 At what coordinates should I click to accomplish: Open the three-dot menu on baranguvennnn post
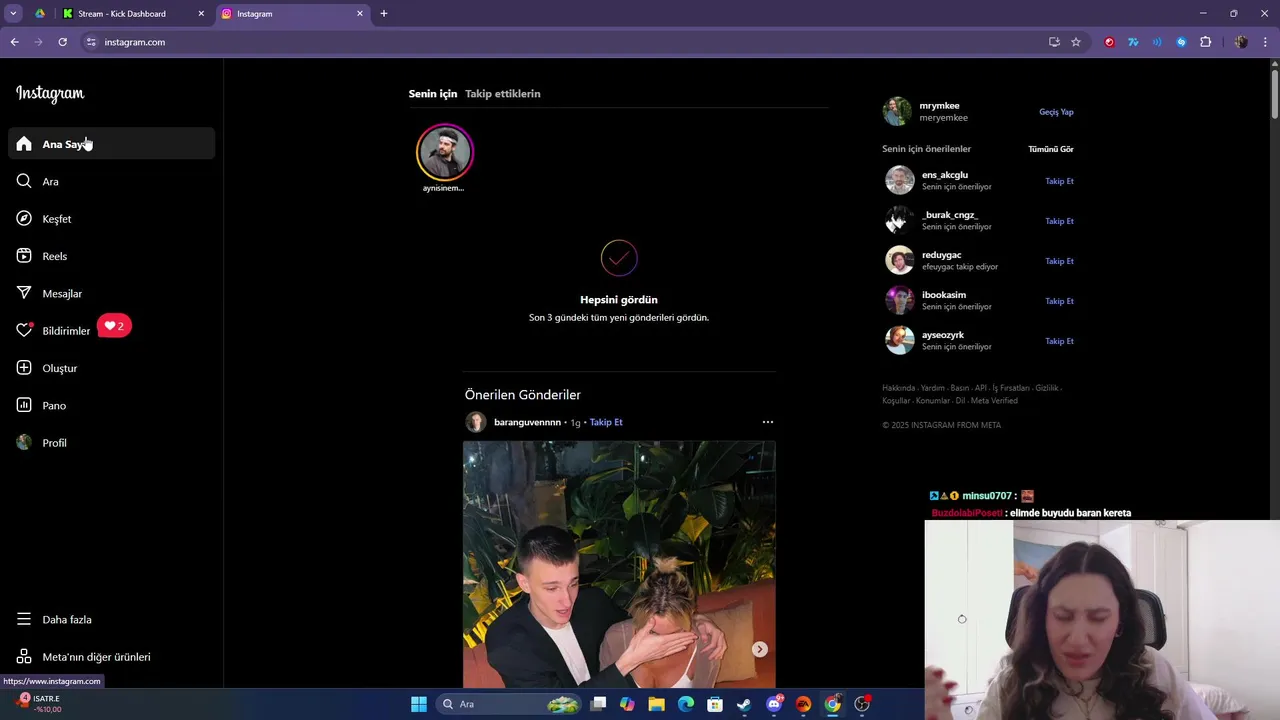point(768,422)
